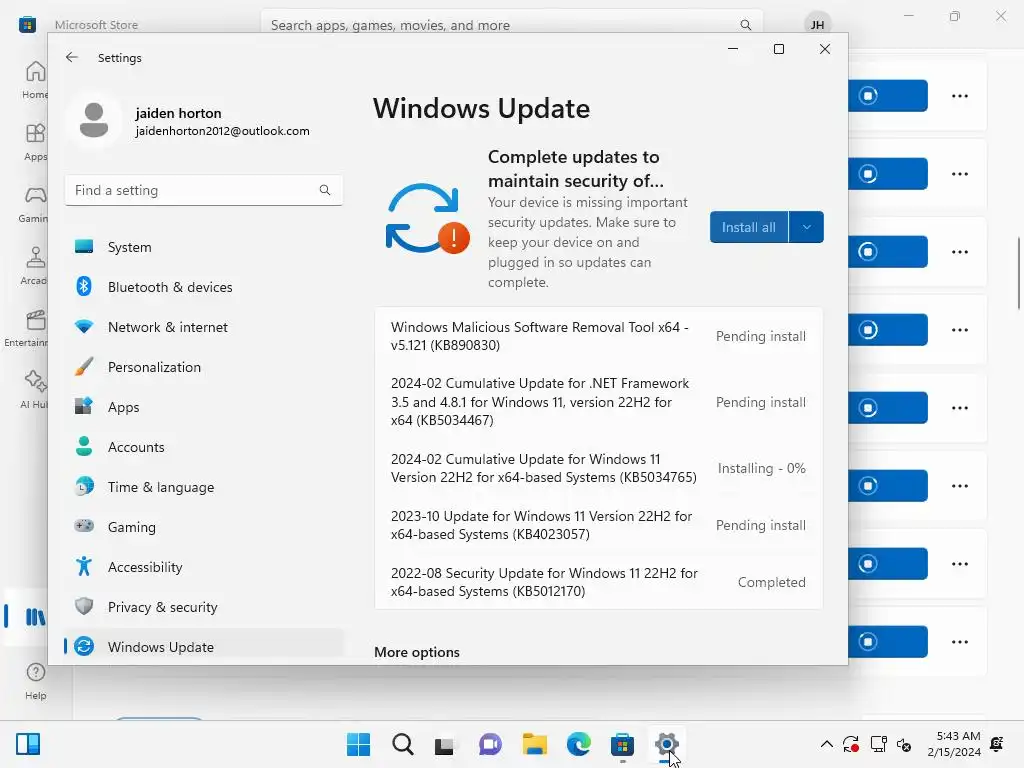
Task: Open File Explorer from the taskbar
Action: coord(534,744)
